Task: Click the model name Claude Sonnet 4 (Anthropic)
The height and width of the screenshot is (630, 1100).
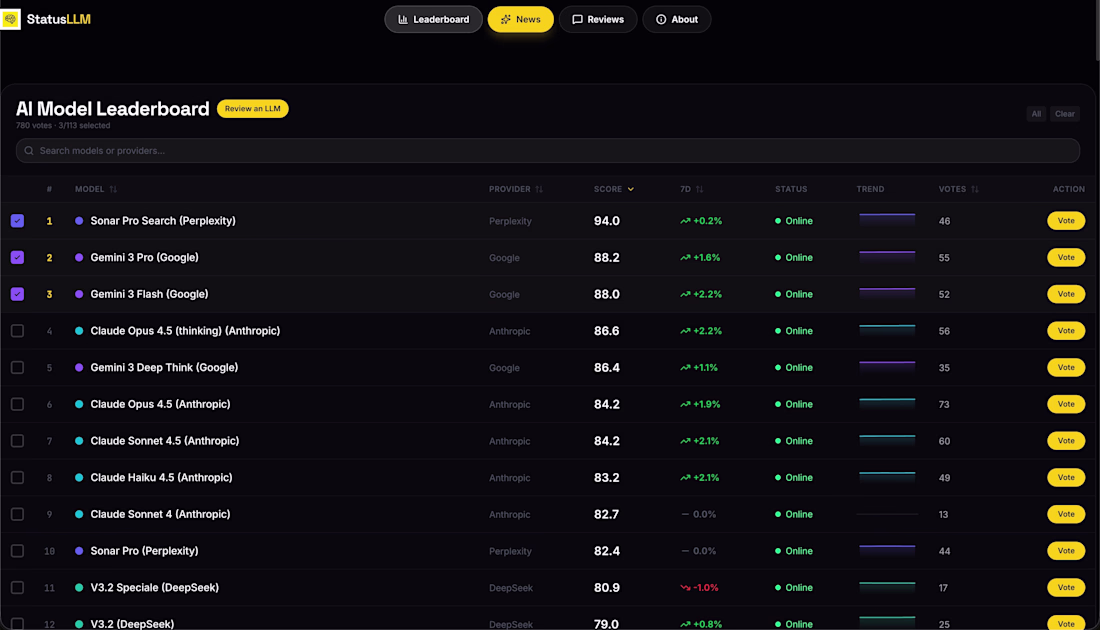Action: tap(161, 514)
